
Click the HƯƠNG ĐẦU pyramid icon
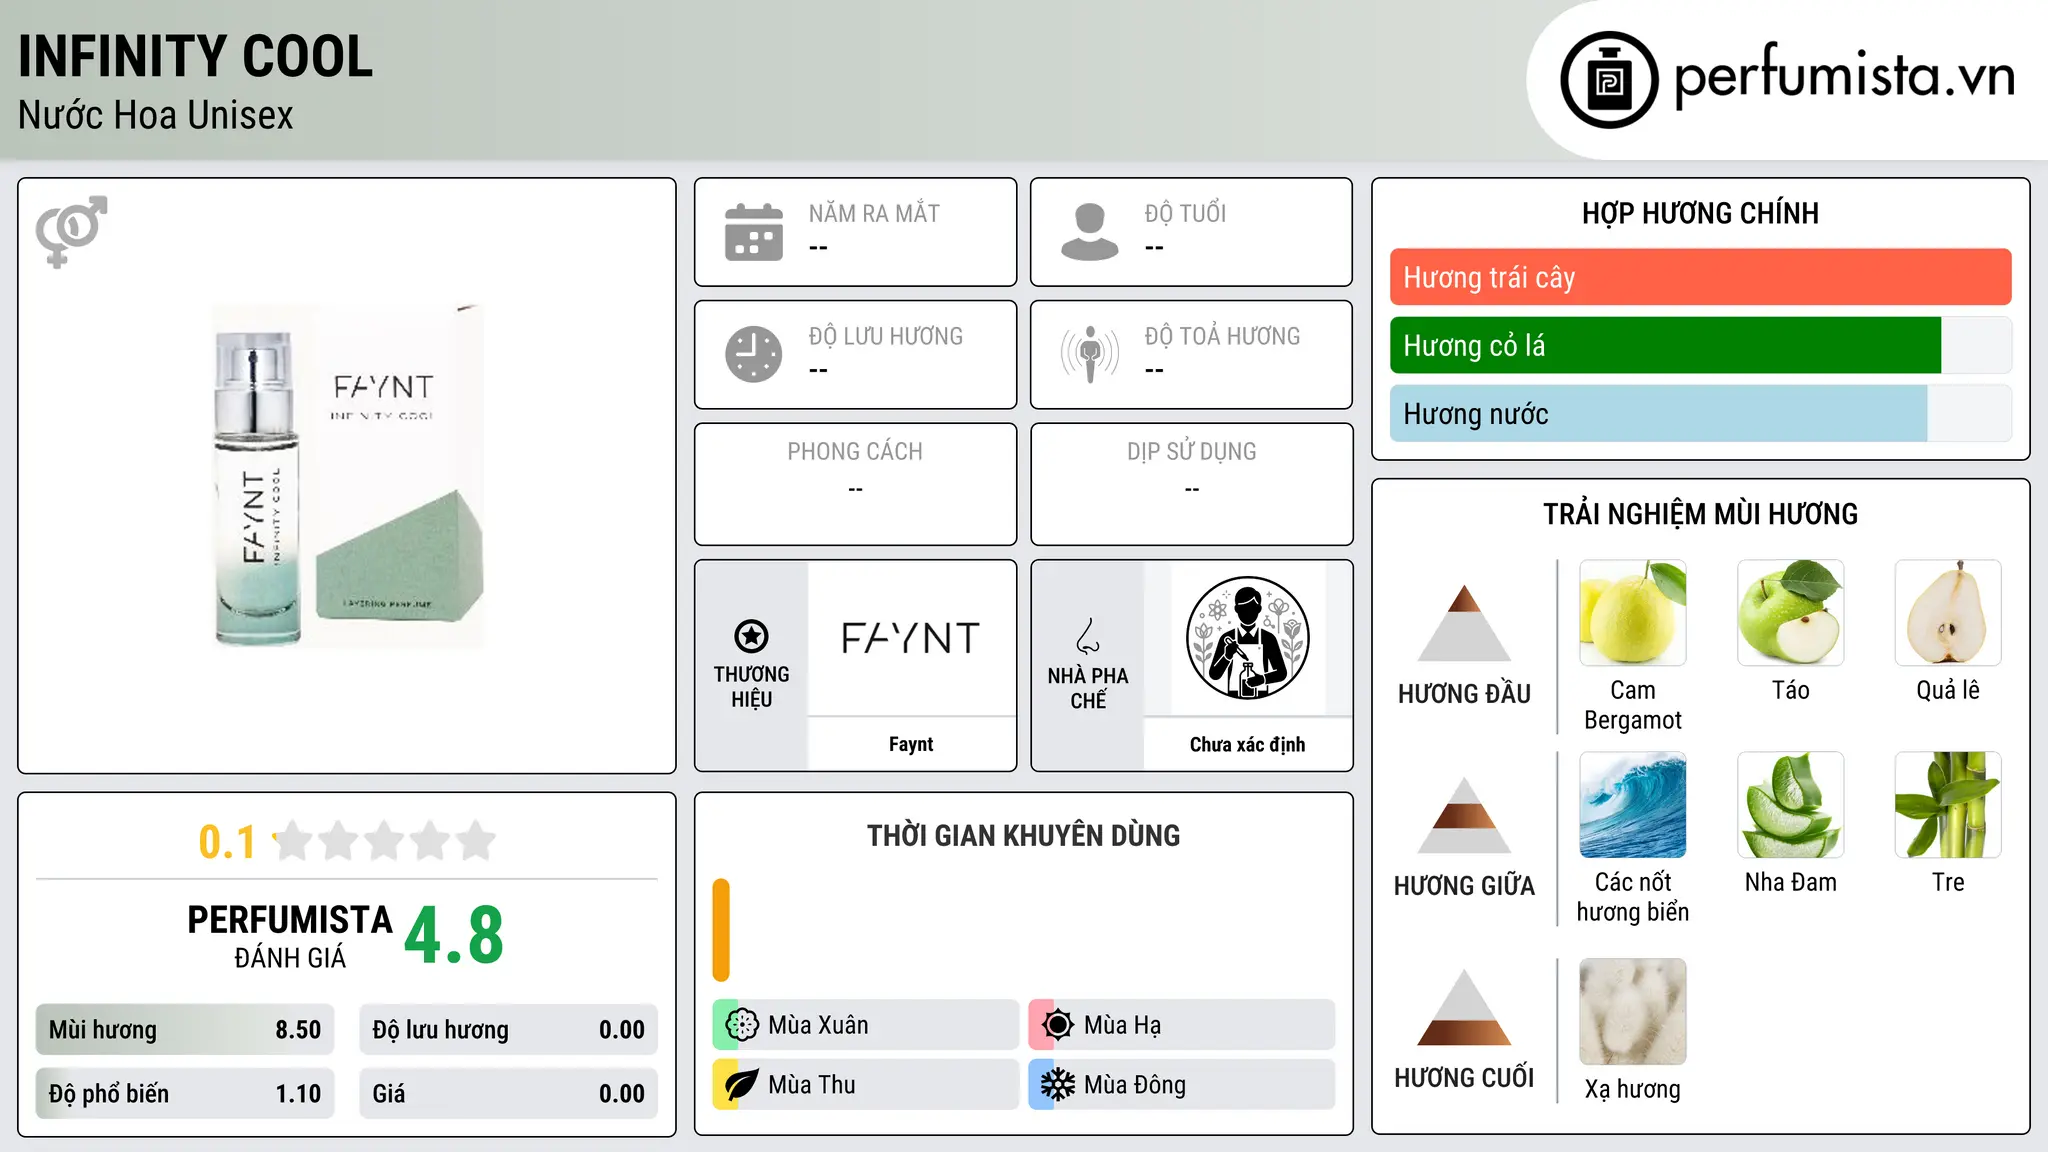pos(1464,623)
